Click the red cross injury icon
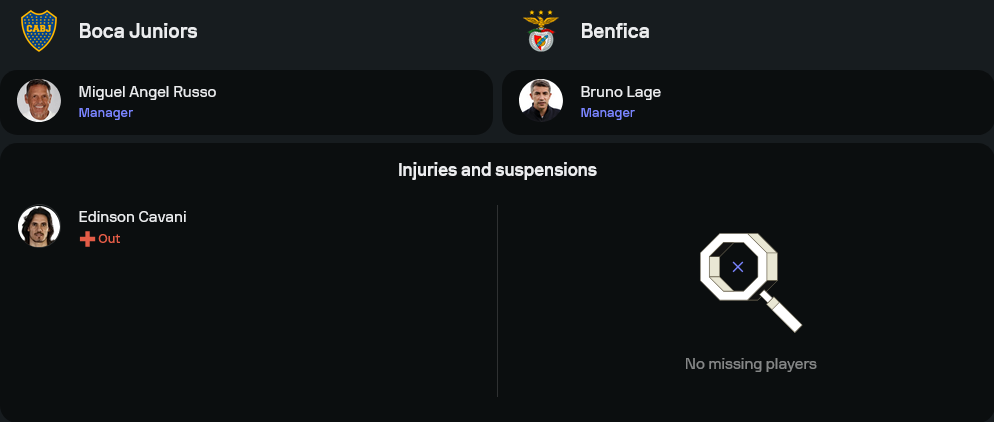994x422 pixels. (87, 239)
